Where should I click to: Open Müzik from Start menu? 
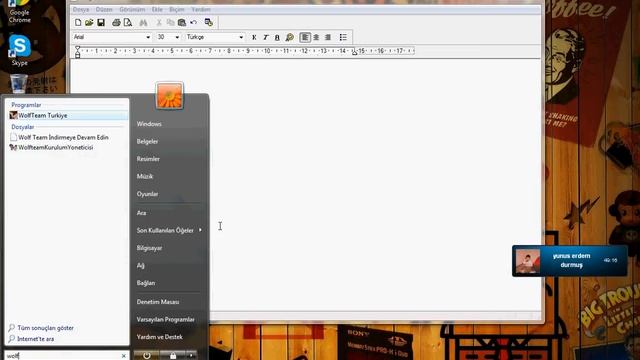pos(145,176)
